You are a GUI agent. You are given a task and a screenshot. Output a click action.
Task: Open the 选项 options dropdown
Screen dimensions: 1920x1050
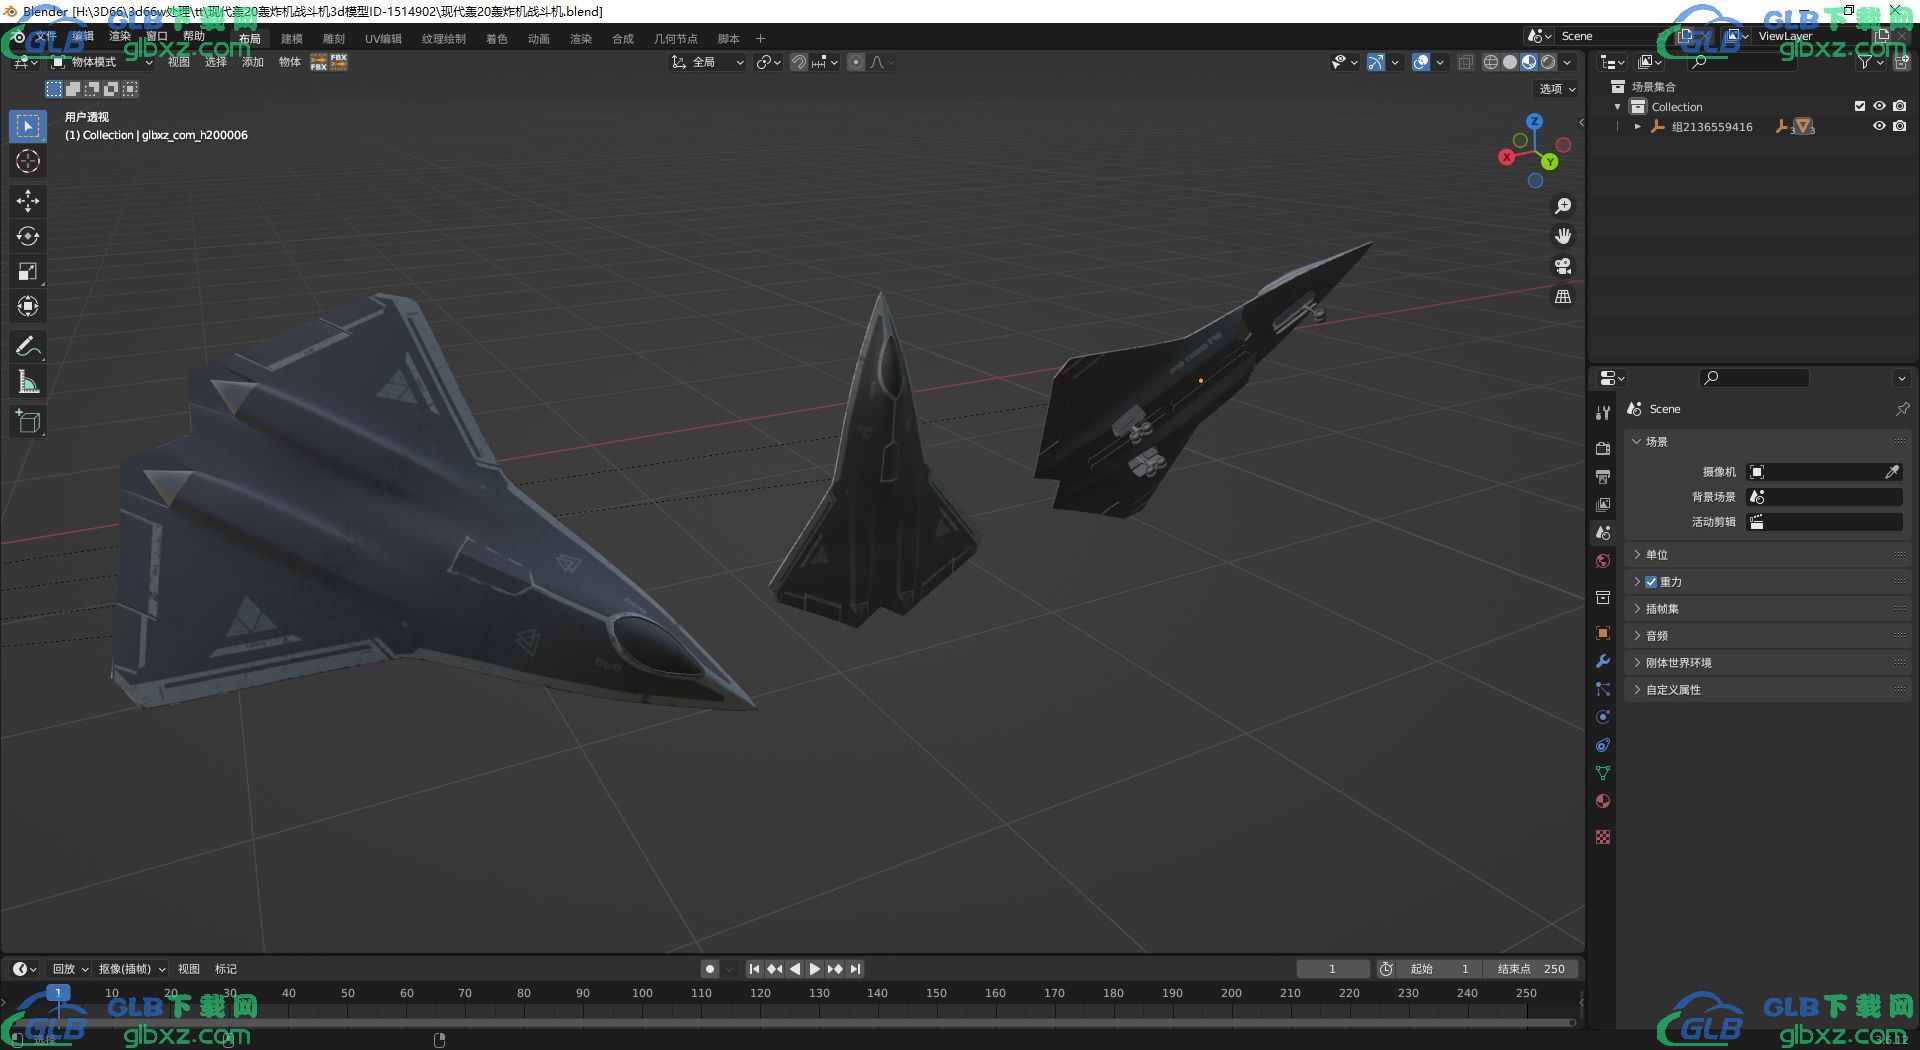1557,89
